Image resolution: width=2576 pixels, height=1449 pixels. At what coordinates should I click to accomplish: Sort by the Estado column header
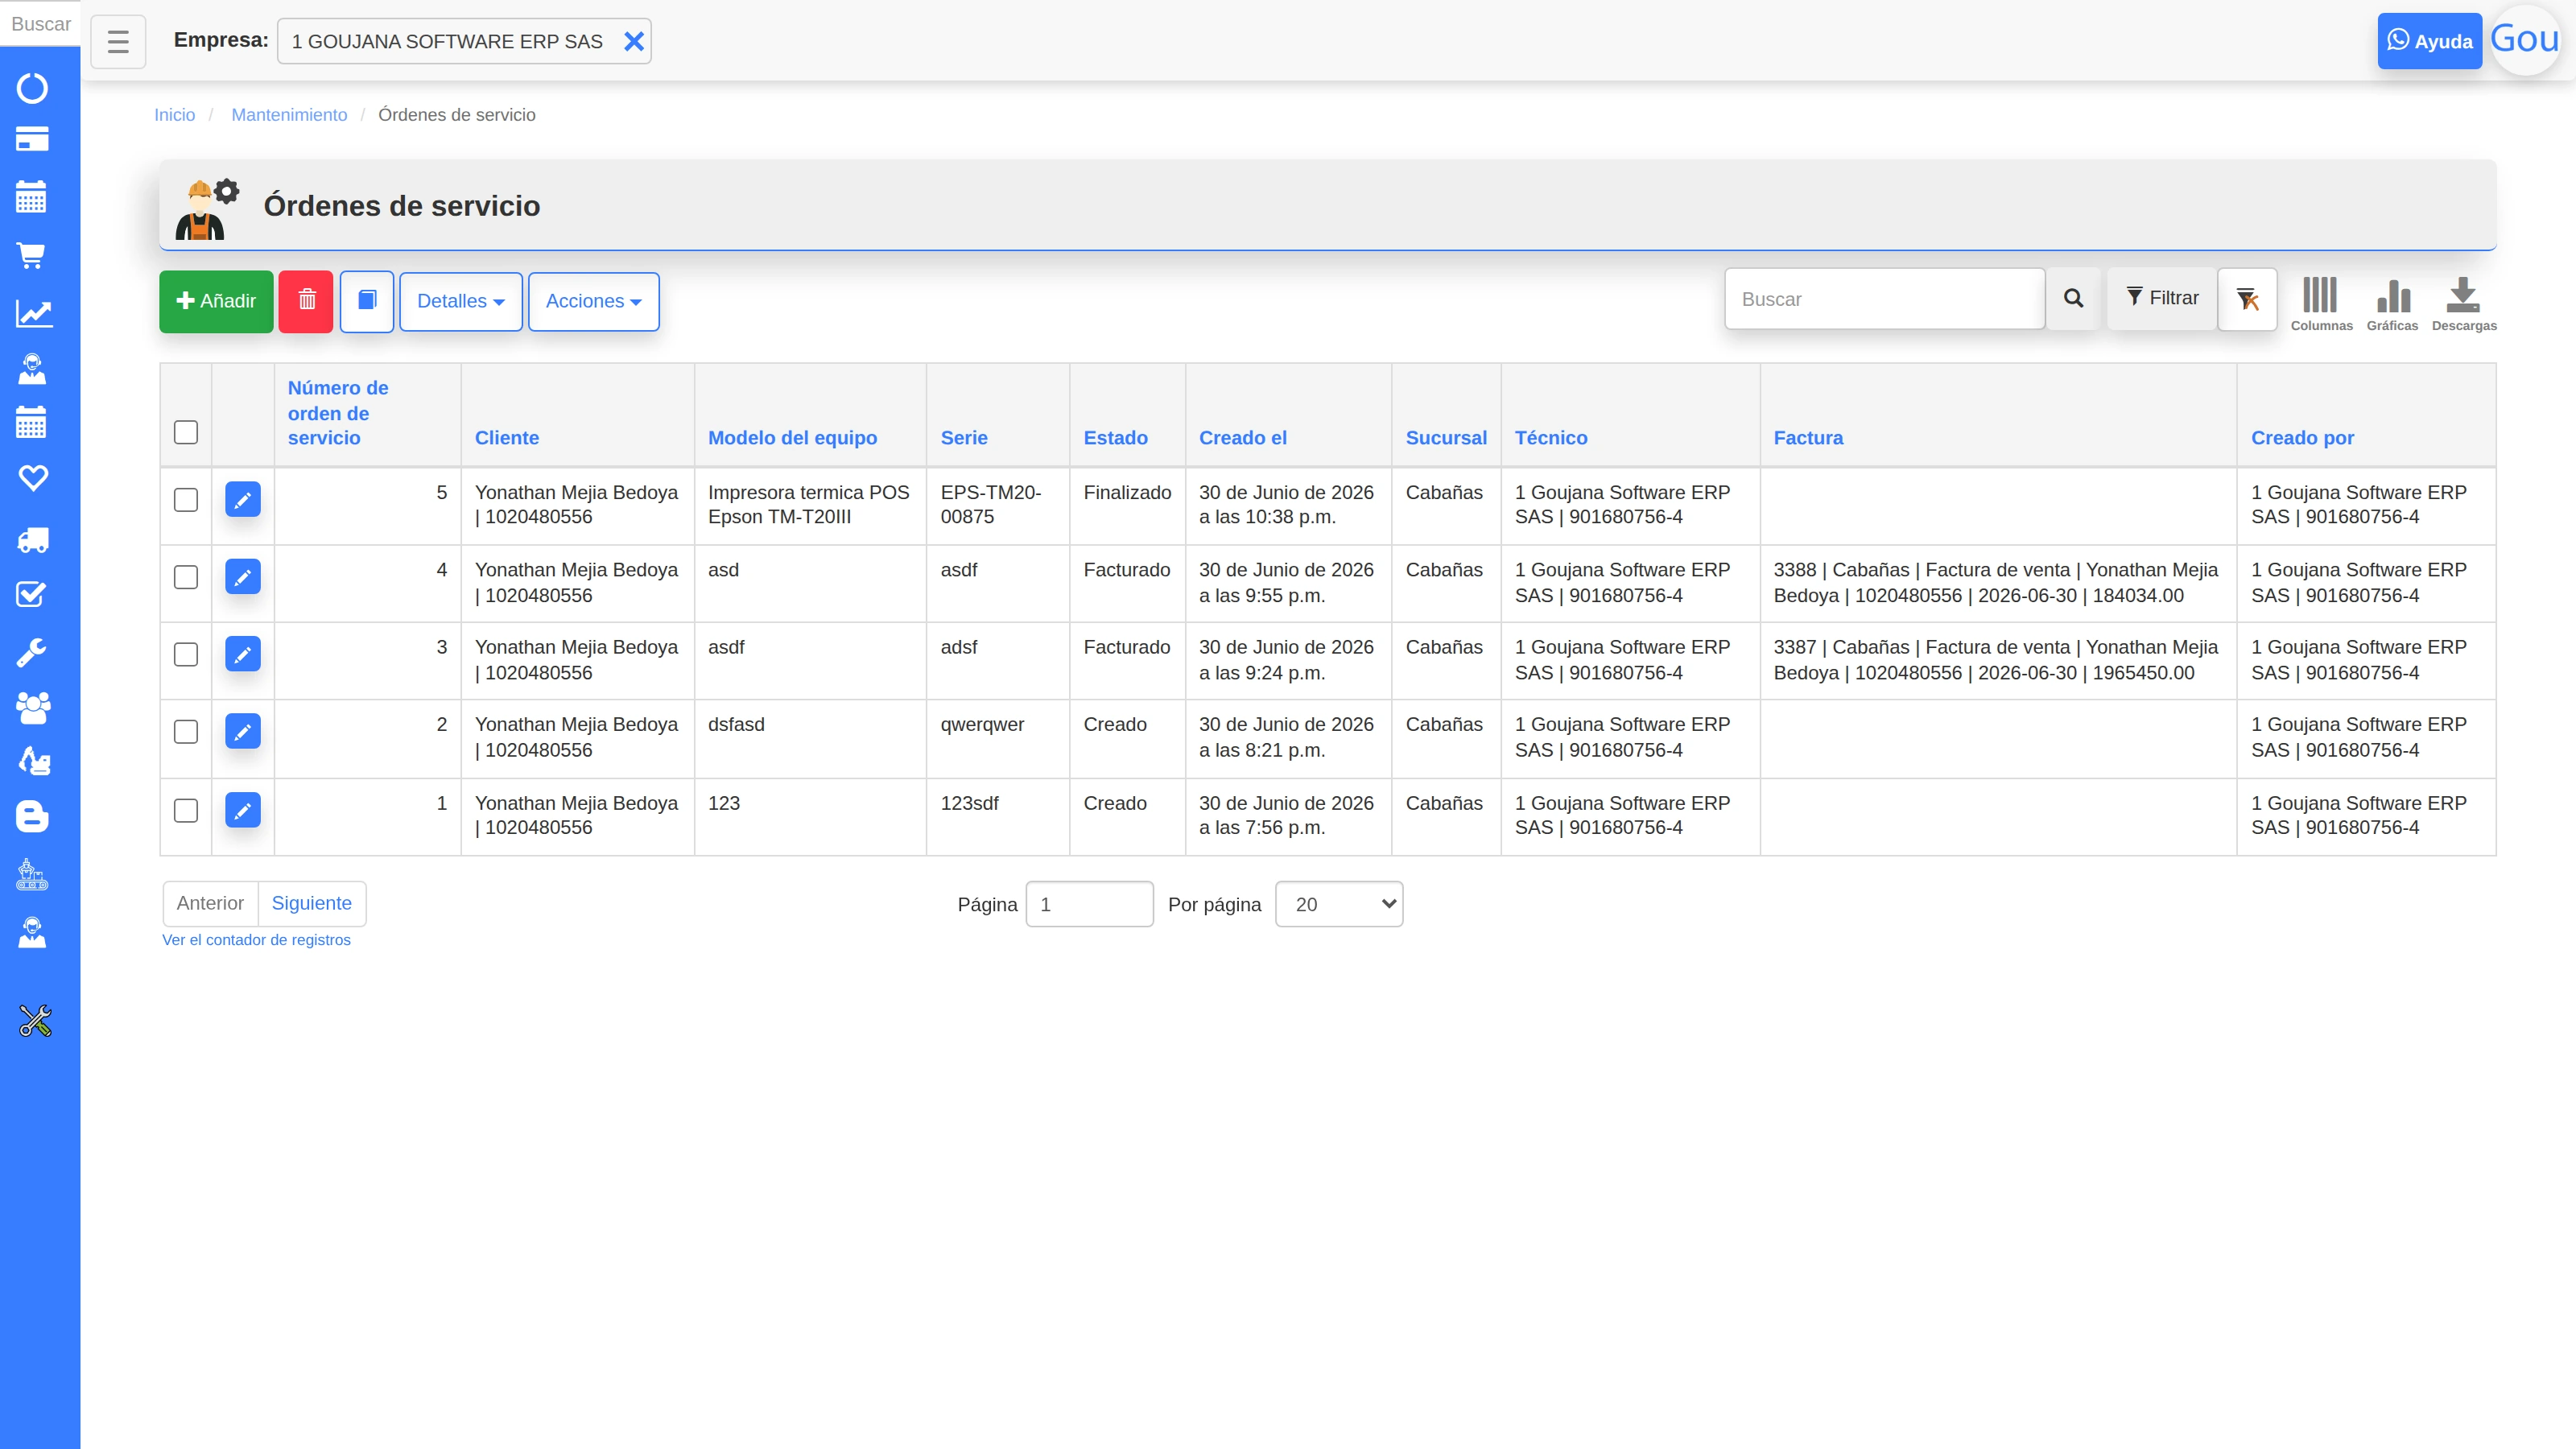pyautogui.click(x=1115, y=438)
